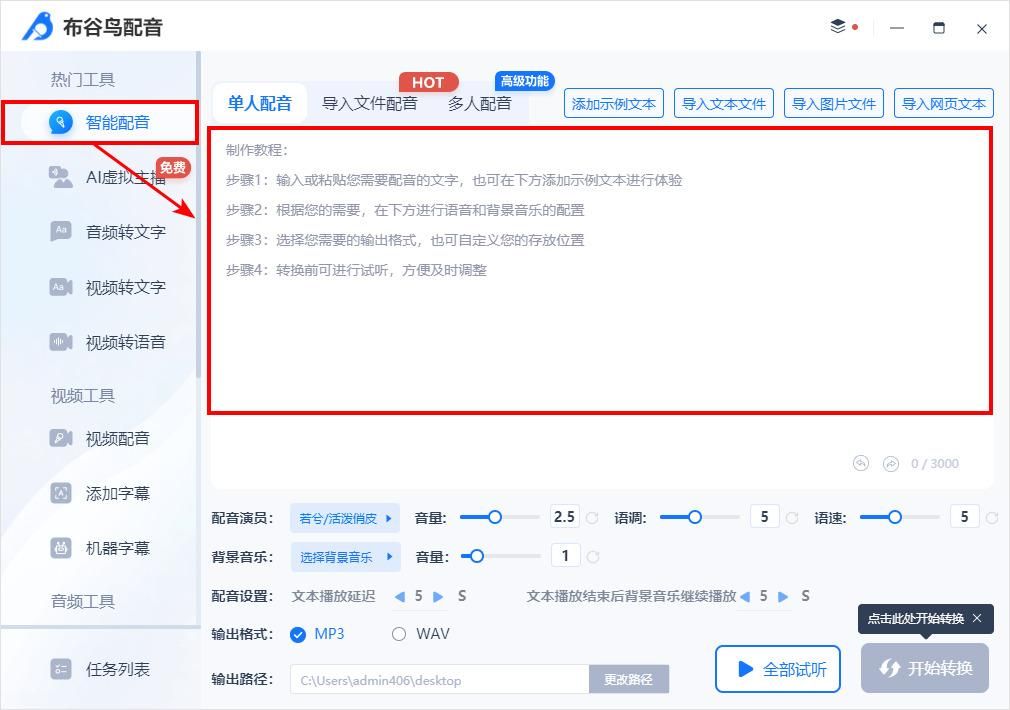The image size is (1010, 710).
Task: Click the 视频配音 camera icon
Action: 61,438
